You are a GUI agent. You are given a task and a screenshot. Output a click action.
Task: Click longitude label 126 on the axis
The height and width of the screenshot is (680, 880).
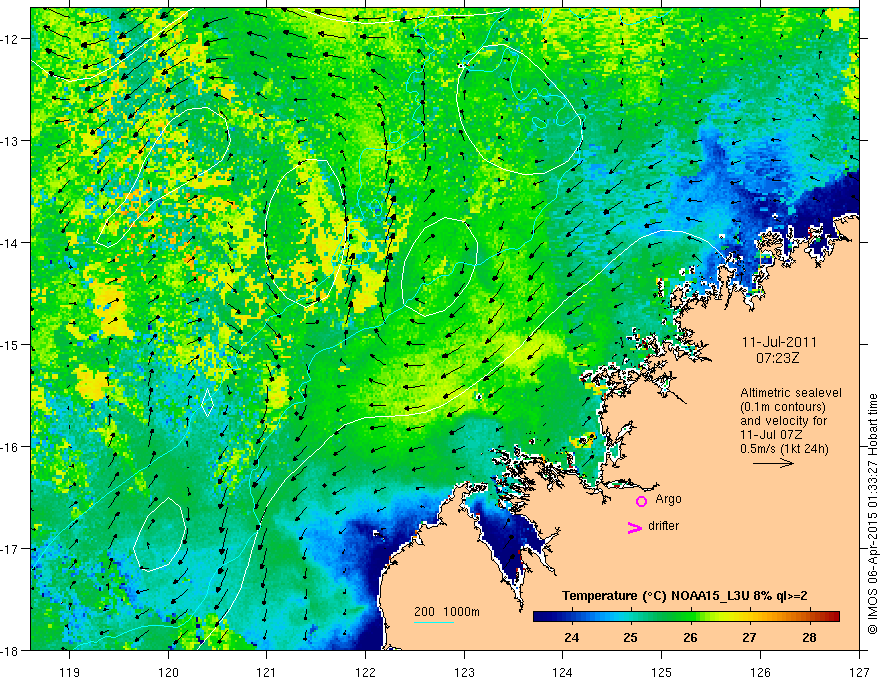point(760,672)
